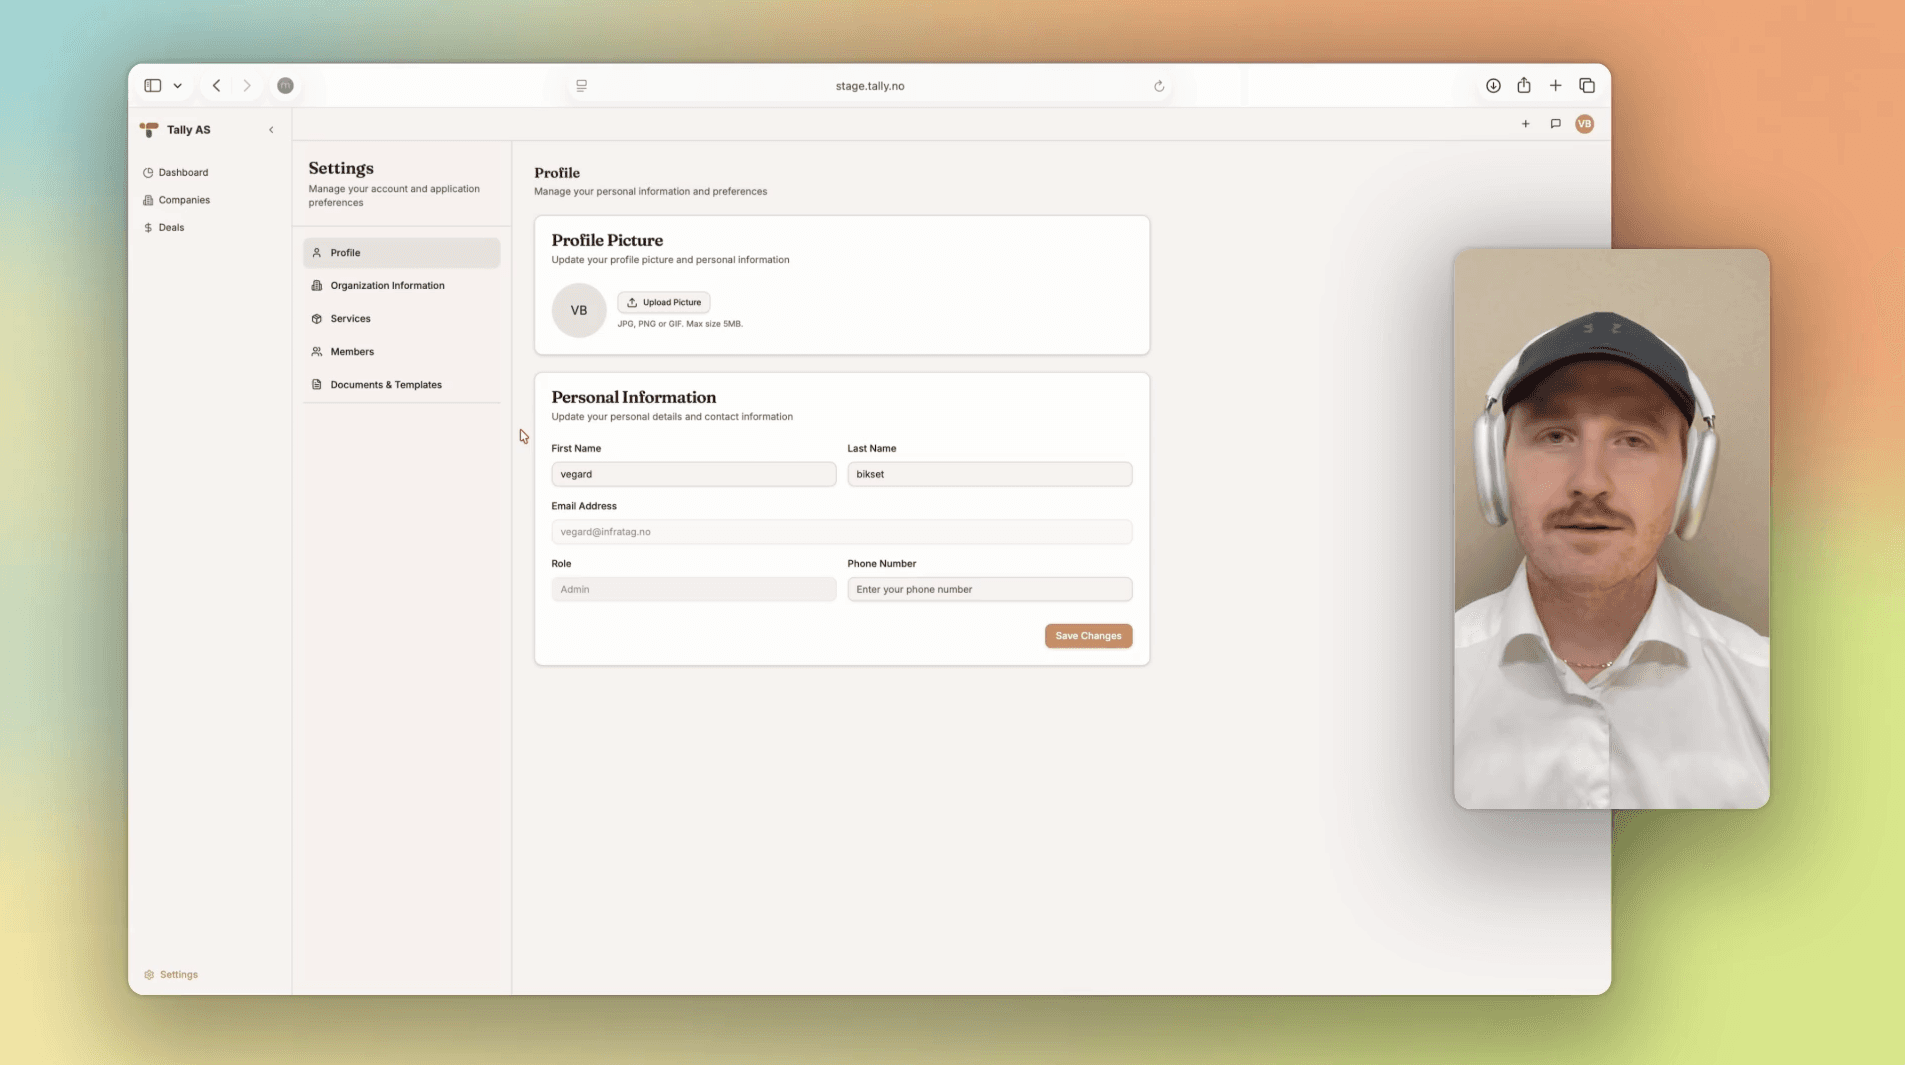Viewport: 1905px width, 1065px height.
Task: Click the Settings heading text
Action: pos(341,168)
